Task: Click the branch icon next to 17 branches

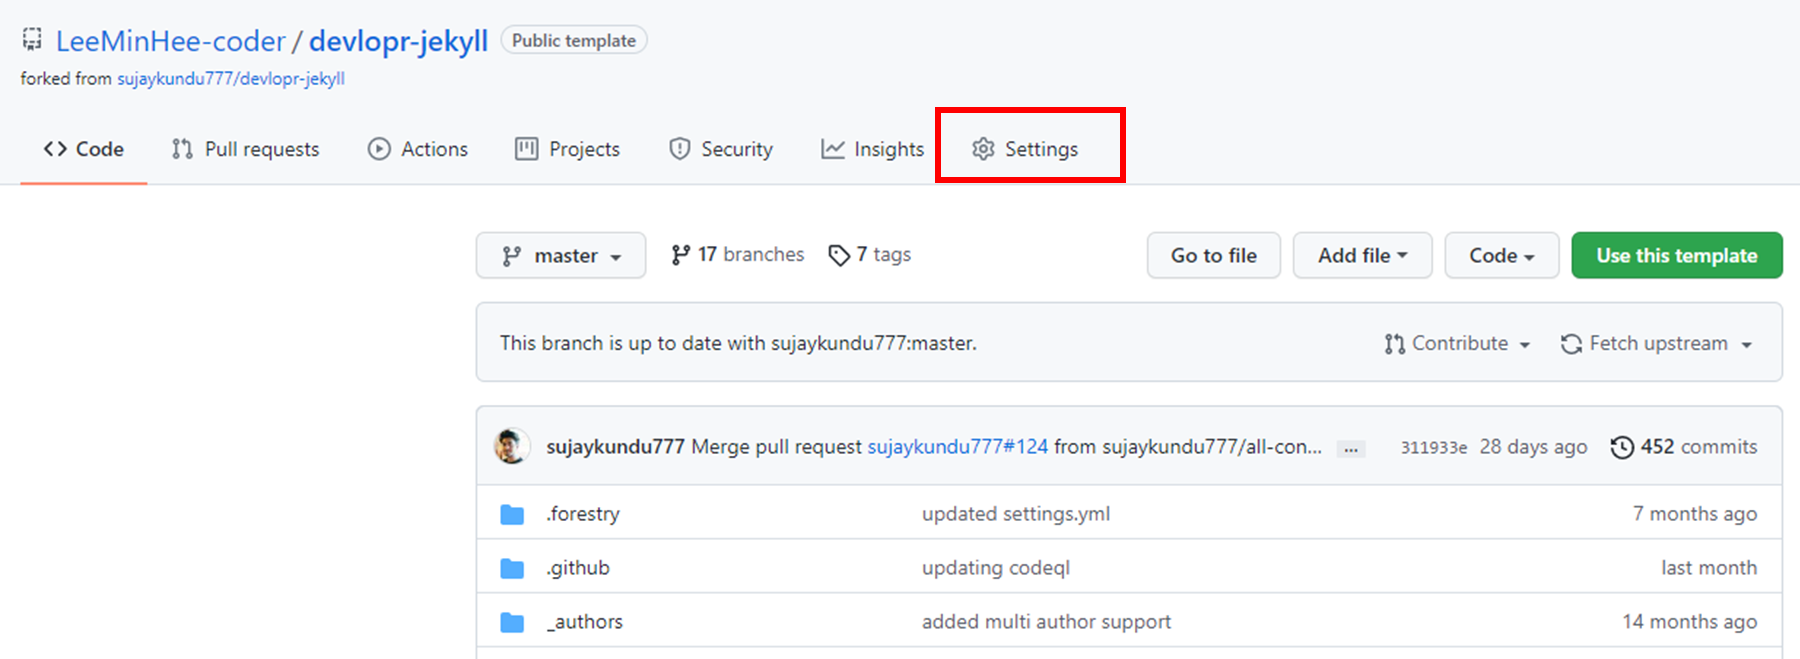Action: pos(681,255)
